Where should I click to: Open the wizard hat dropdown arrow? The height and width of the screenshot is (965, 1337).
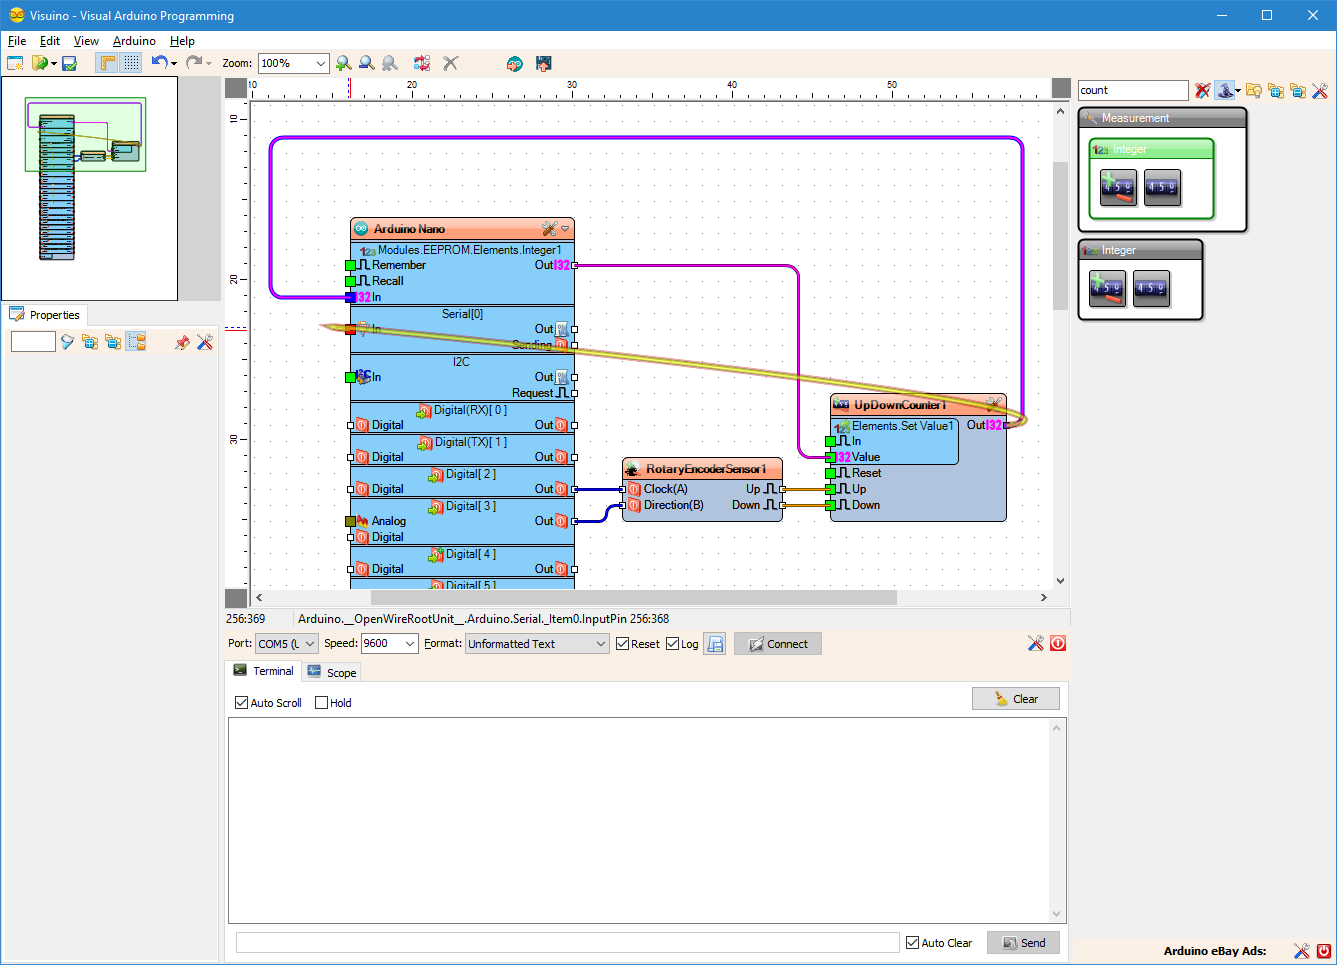click(1238, 91)
